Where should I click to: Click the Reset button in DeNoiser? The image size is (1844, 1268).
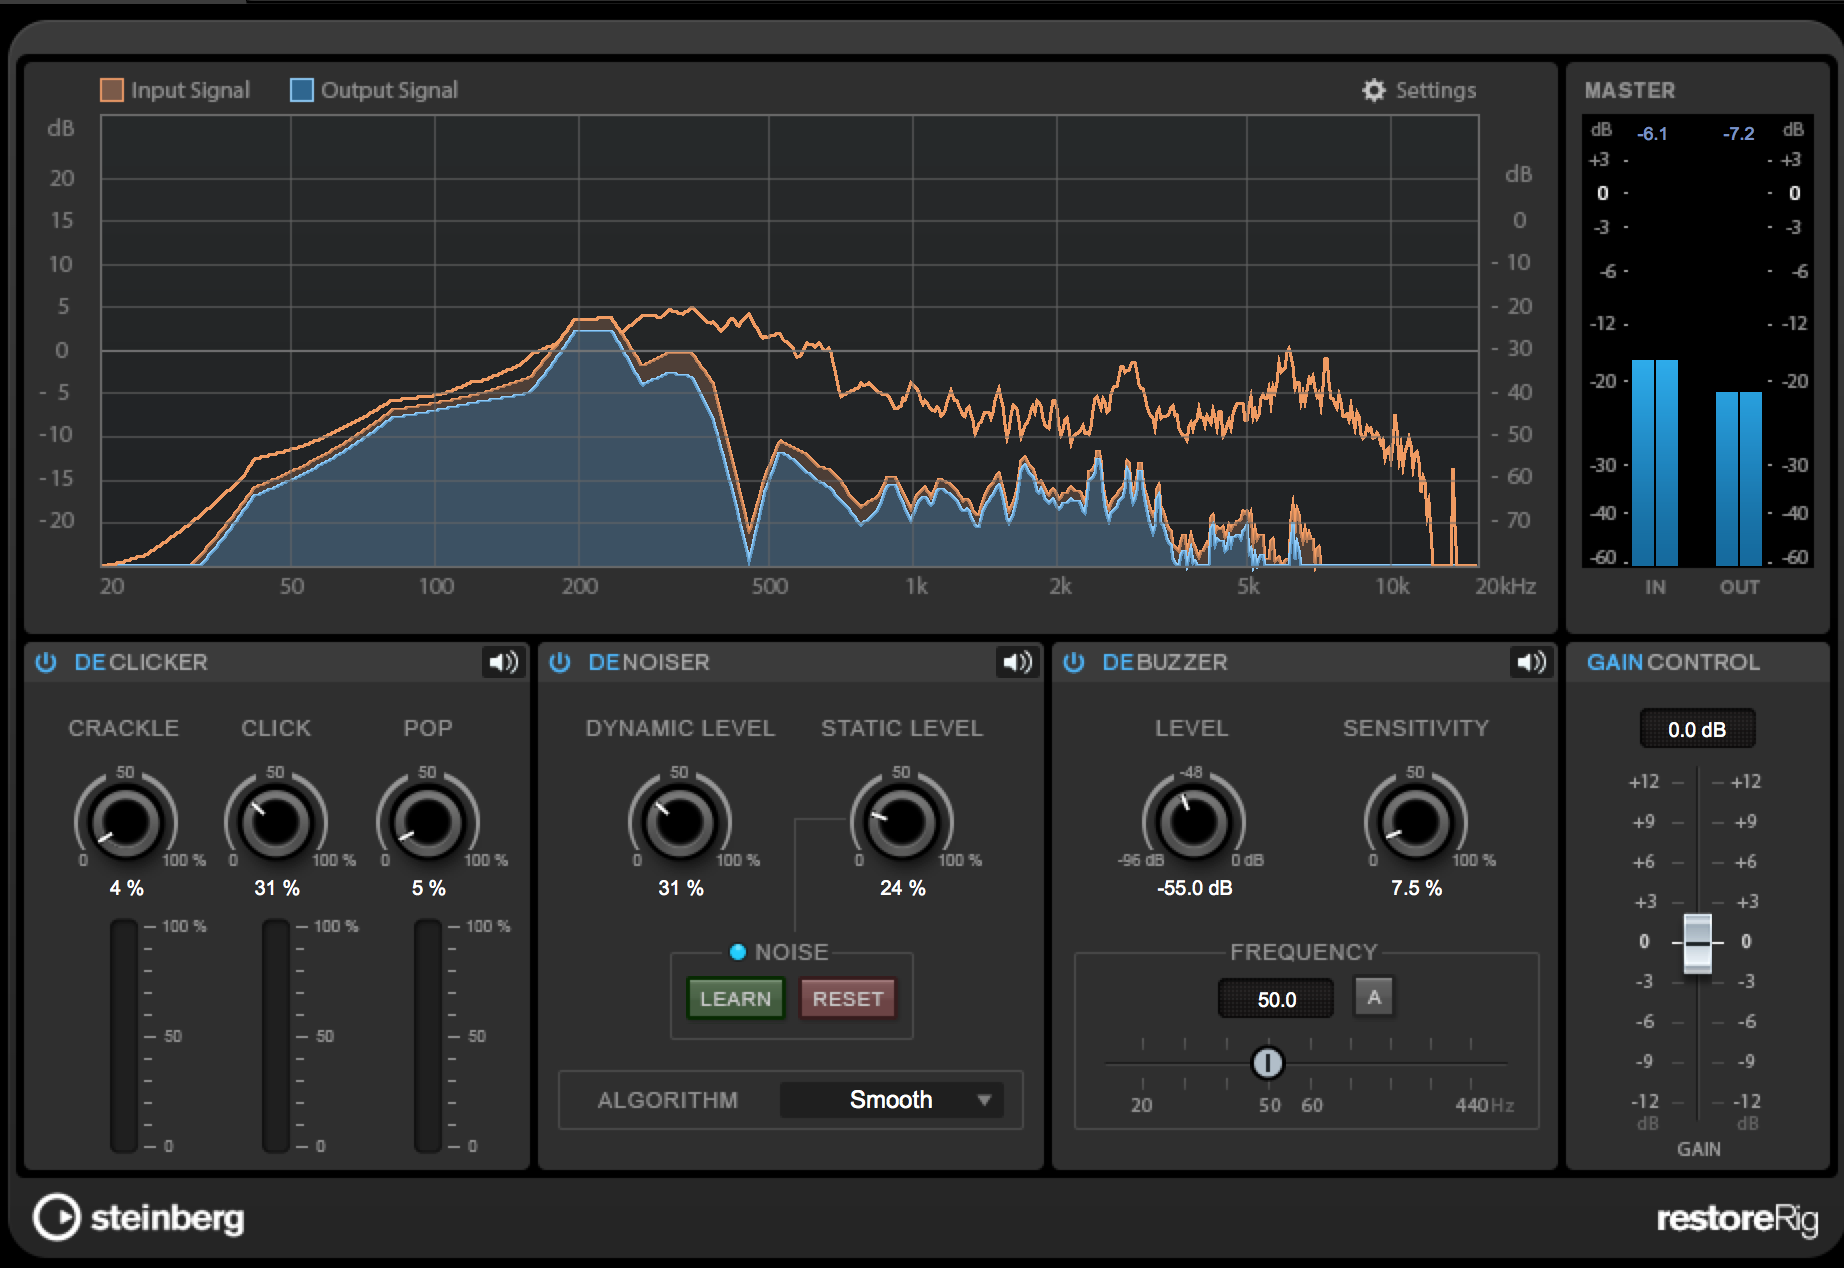(x=847, y=997)
